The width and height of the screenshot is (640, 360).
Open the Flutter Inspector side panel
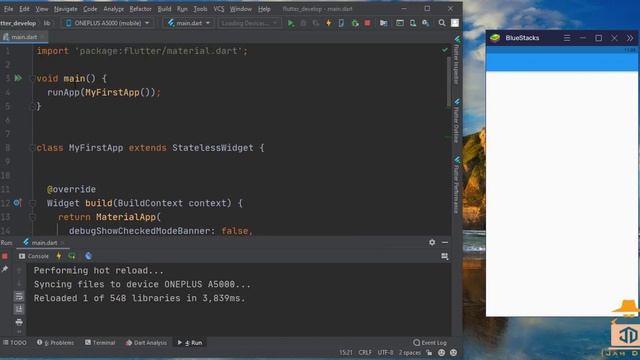457,60
